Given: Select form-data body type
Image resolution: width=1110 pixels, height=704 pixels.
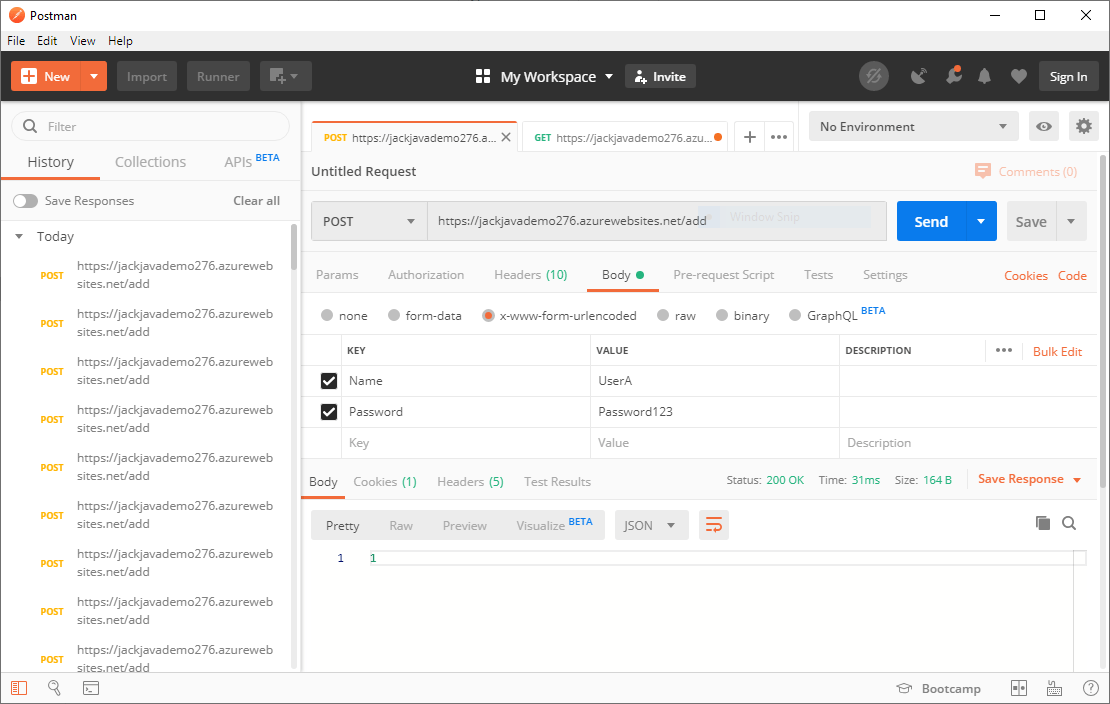Looking at the screenshot, I should [394, 315].
